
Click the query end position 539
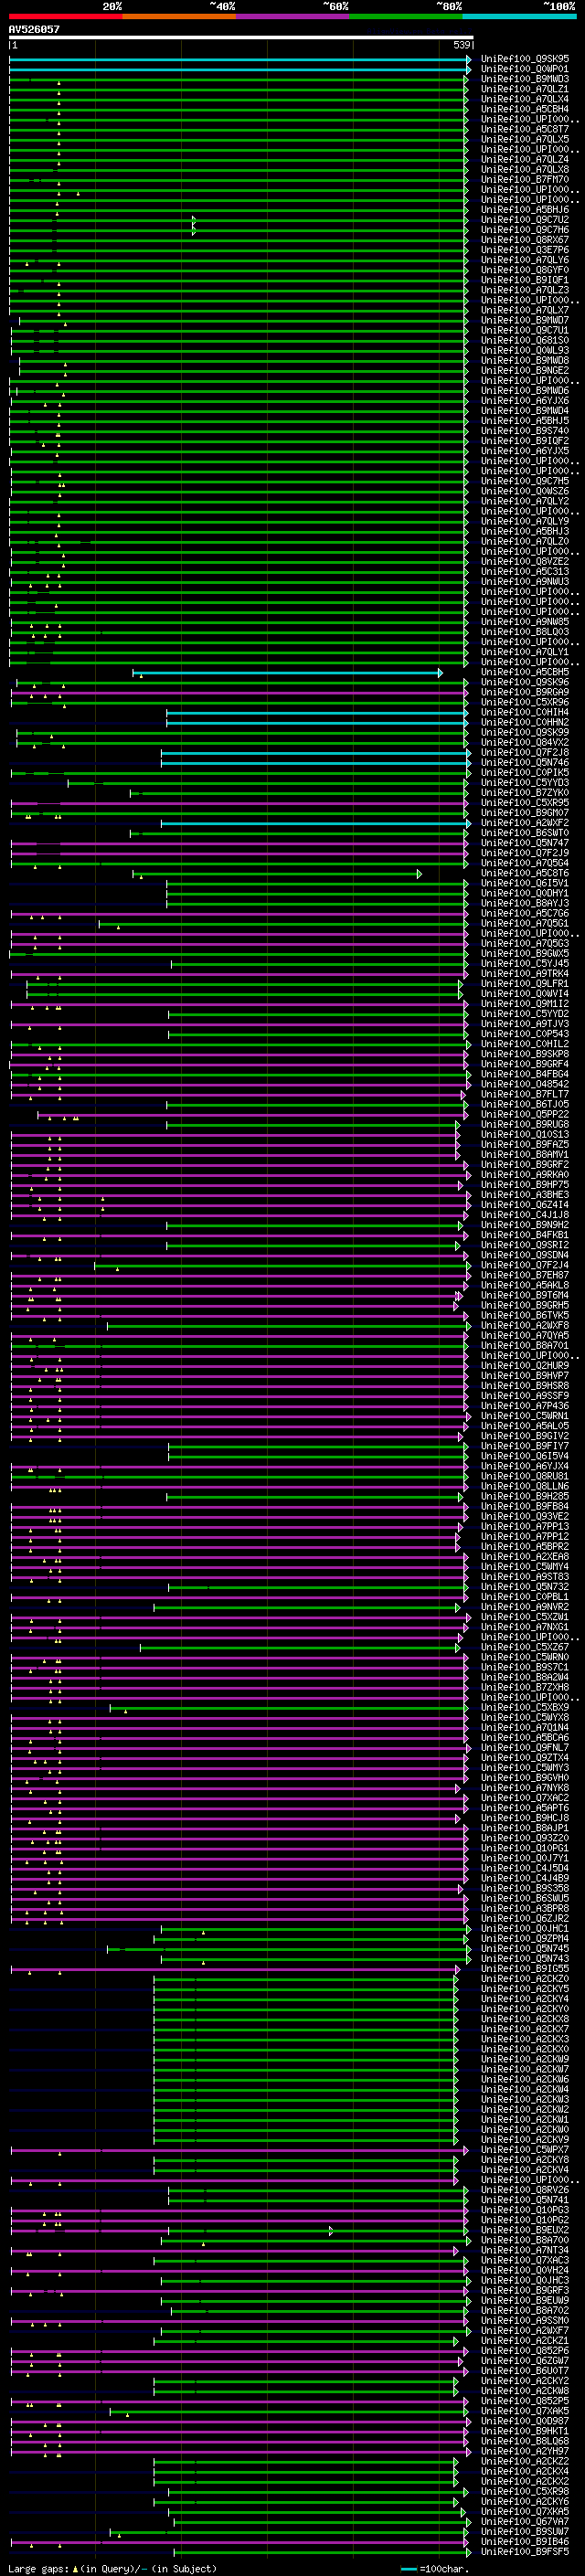[x=462, y=46]
